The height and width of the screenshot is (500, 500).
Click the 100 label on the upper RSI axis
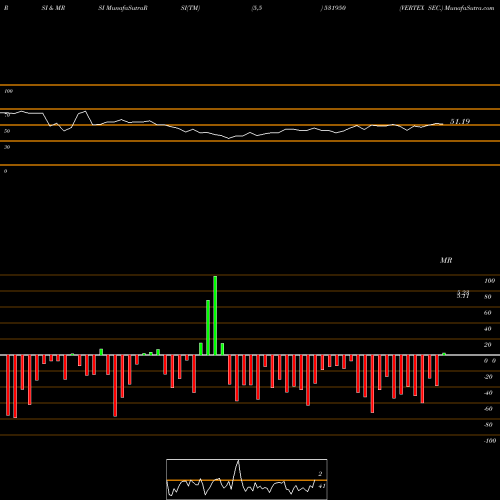9,91
